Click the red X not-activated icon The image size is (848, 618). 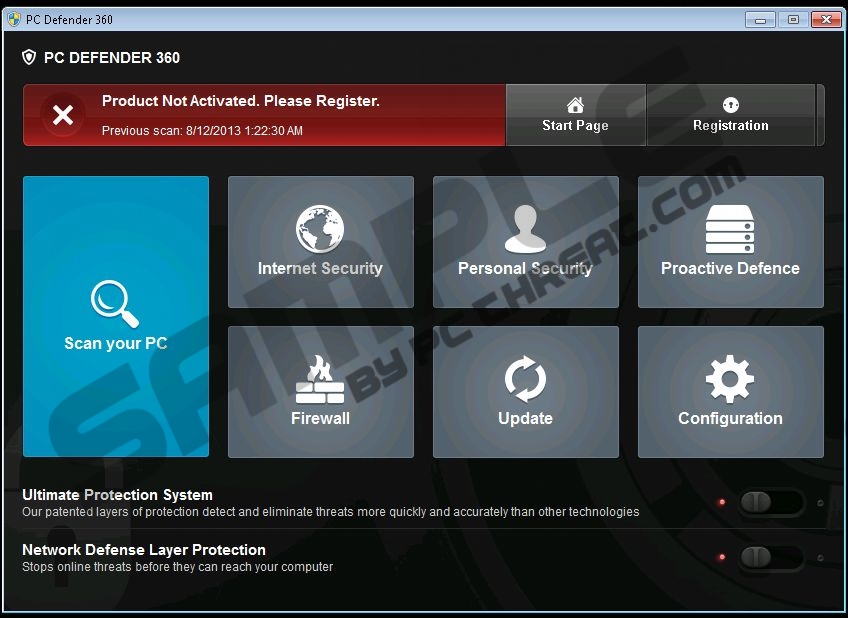click(x=63, y=115)
